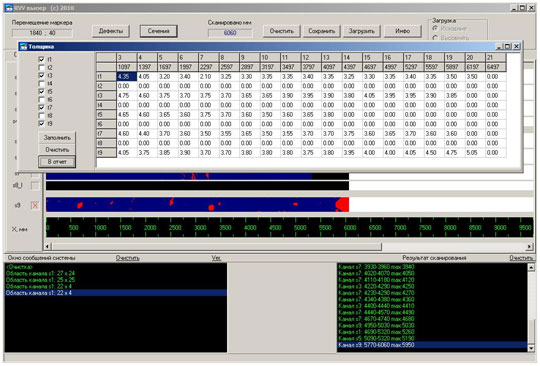540x366 pixels.
Task: Select highlighted result Канал s9: 5770-6060
Action: (432, 345)
